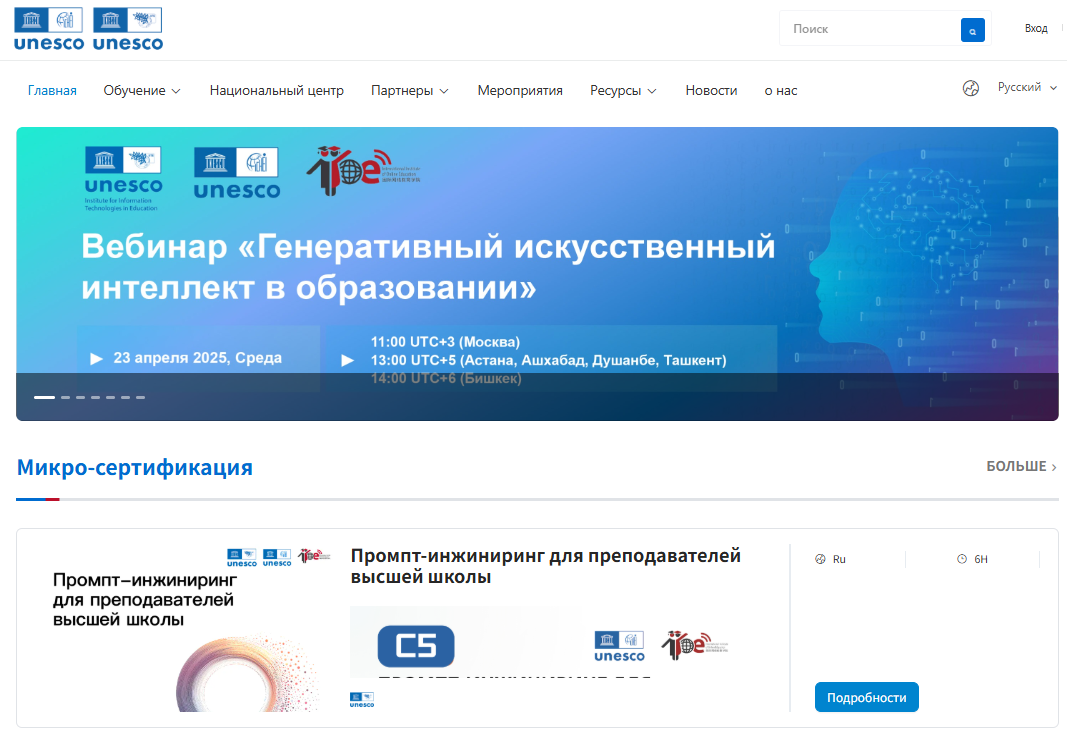The image size is (1067, 737).
Task: Open the Русский language selector
Action: [x=1026, y=88]
